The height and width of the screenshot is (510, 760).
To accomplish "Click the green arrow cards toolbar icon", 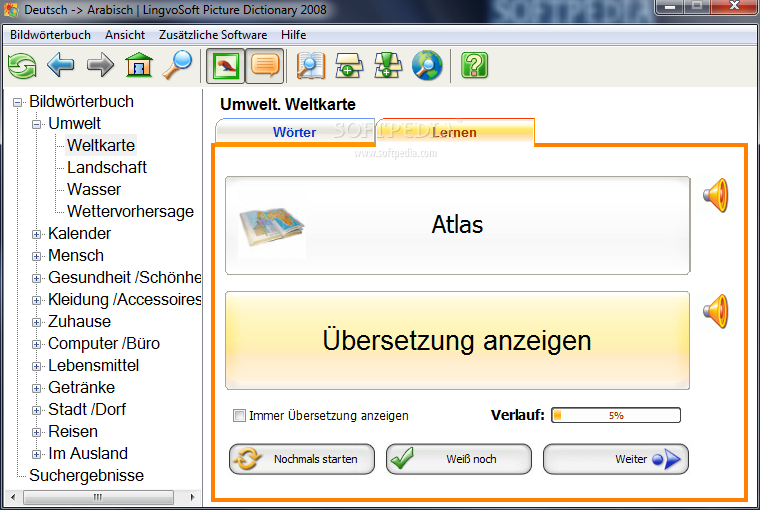I will coord(388,65).
